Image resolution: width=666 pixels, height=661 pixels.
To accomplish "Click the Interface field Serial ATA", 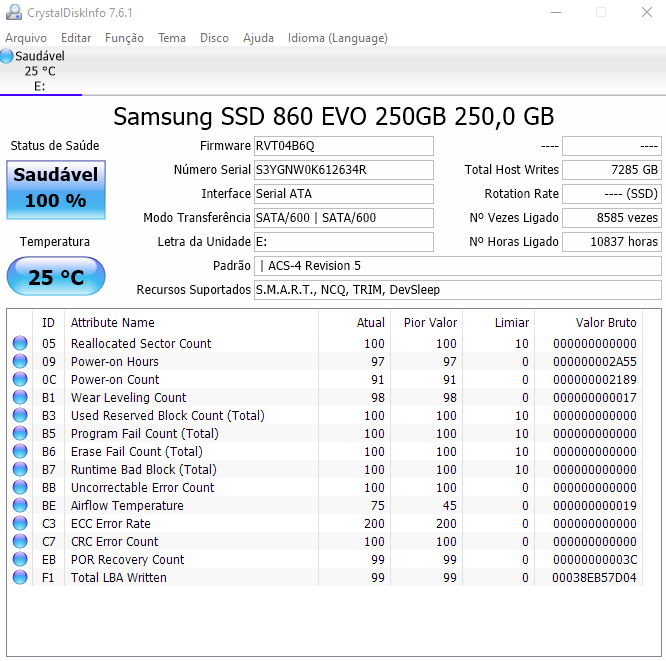I will click(344, 194).
